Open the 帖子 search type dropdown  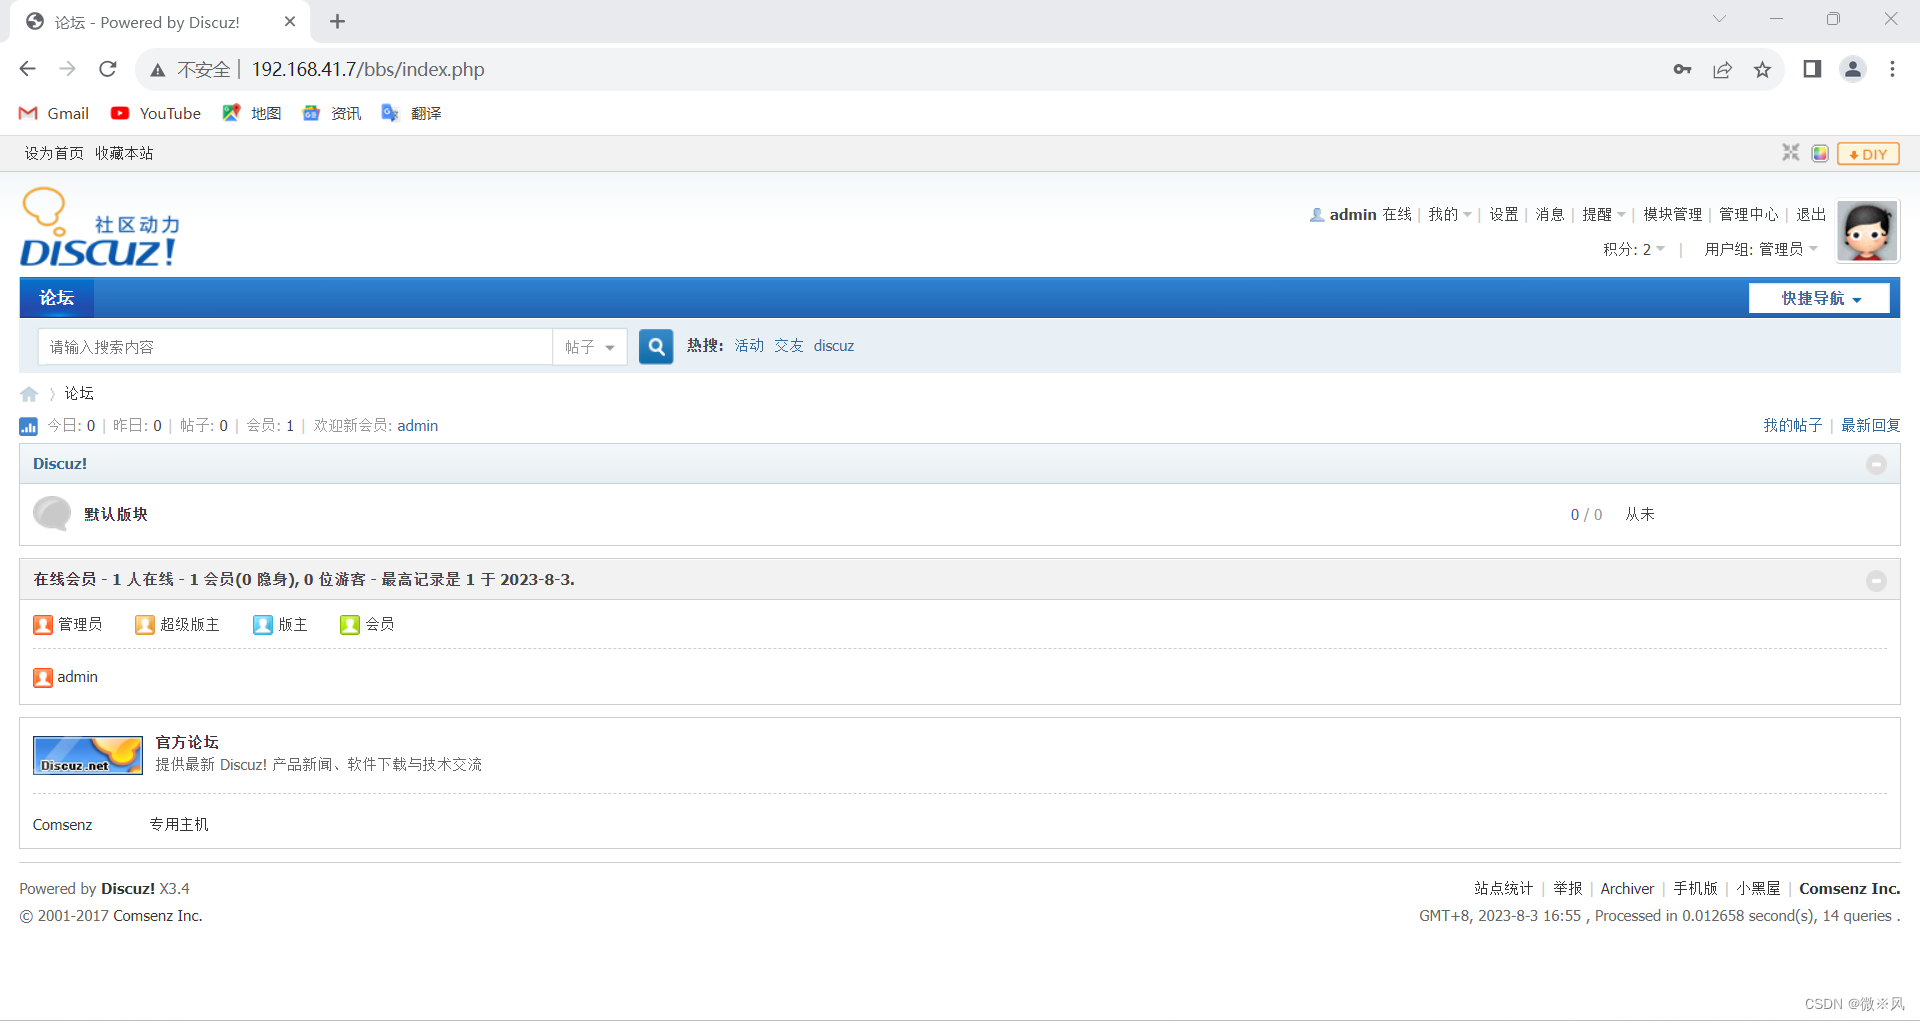(x=590, y=347)
